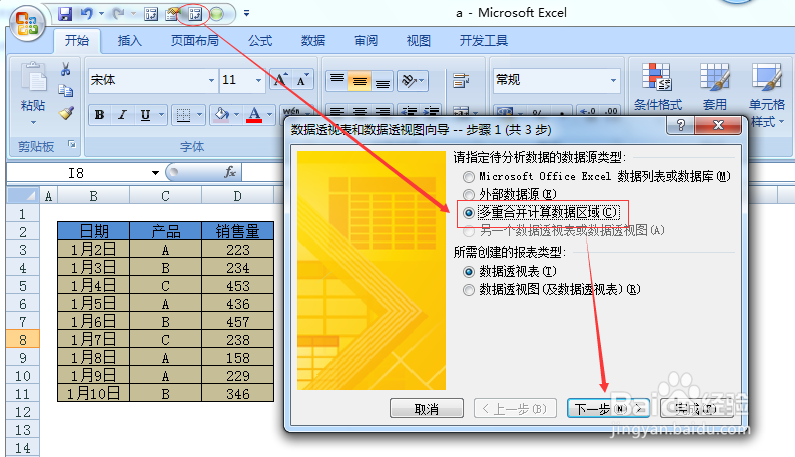795x457 pixels.
Task: Open the 页面布局 ribbon tab
Action: coord(195,41)
